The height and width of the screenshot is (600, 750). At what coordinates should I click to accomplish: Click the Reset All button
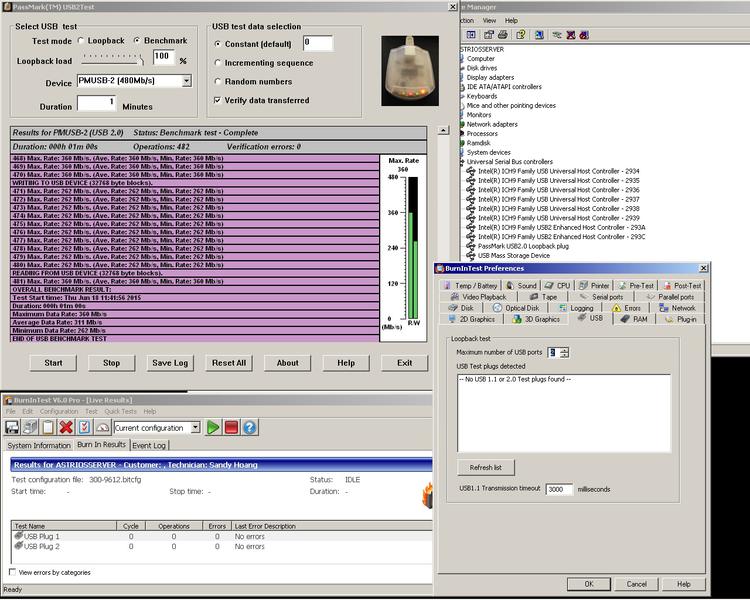(x=229, y=363)
